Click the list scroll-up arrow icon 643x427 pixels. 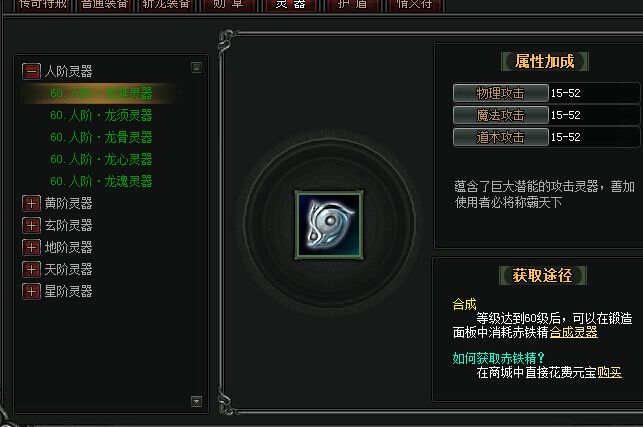(x=196, y=68)
